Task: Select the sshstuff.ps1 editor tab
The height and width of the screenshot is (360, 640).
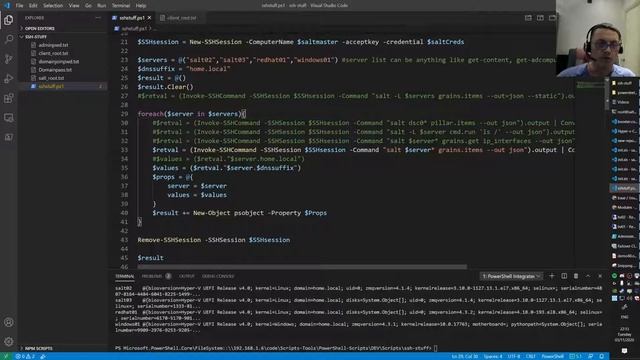Action: point(132,18)
